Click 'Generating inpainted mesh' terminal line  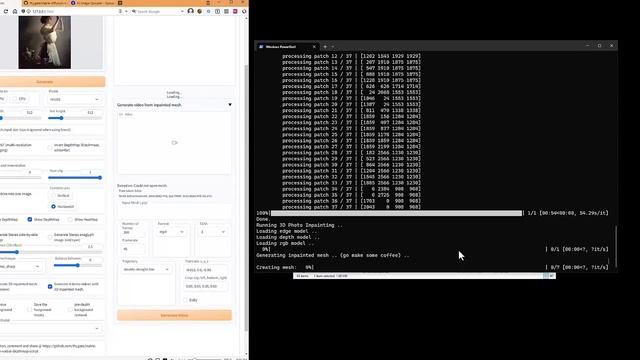click(333, 256)
